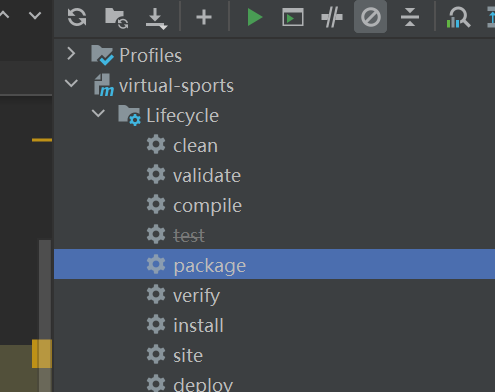Toggle Skip Tests mode icon
Viewport: 495px width, 392px height.
370,17
